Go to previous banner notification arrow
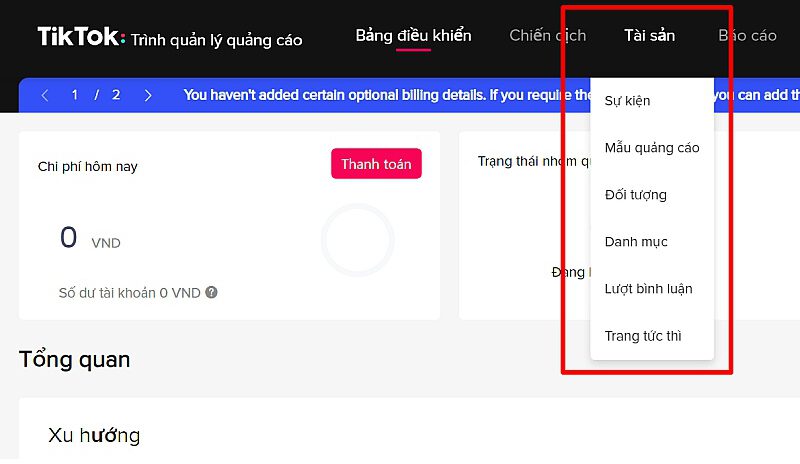This screenshot has width=800, height=464. coord(45,95)
